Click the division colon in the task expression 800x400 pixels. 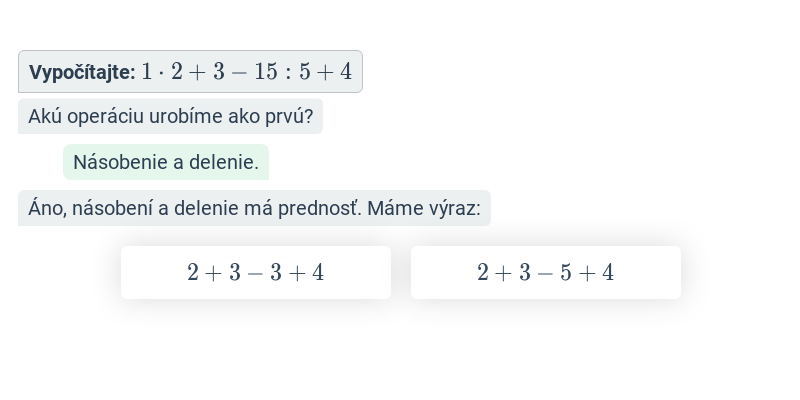(x=288, y=73)
